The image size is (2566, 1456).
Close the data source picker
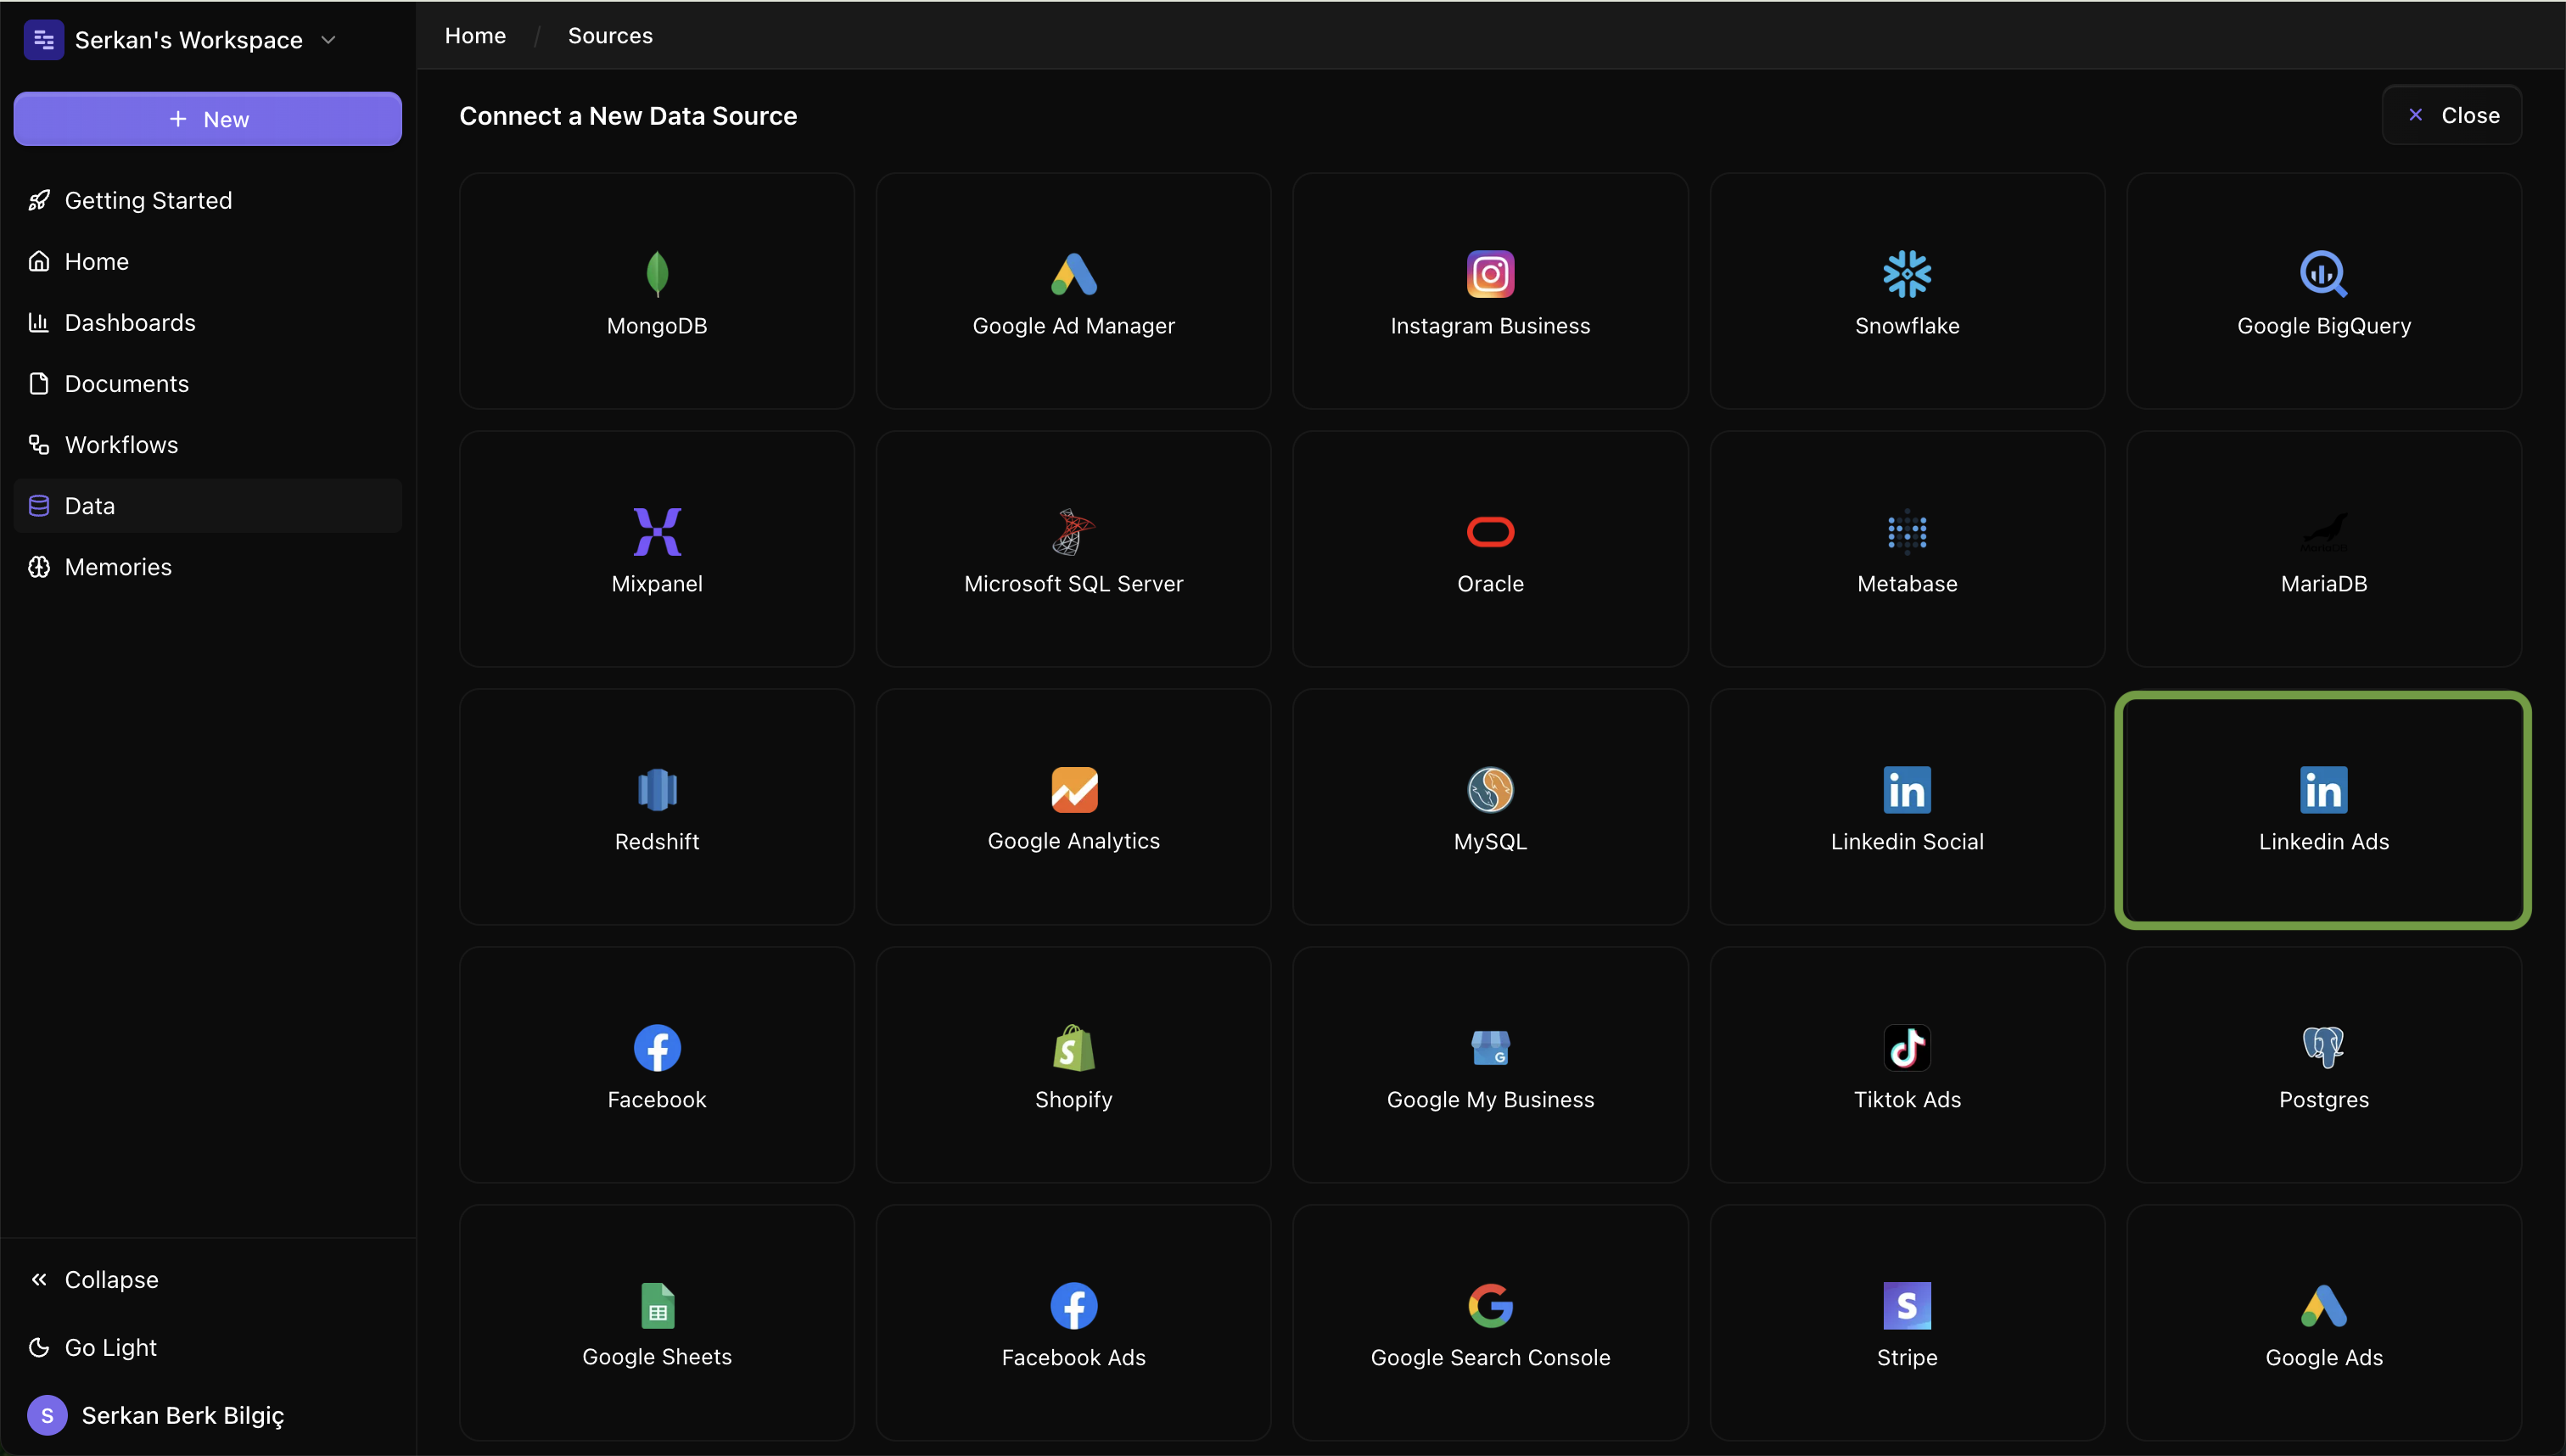coord(2451,115)
